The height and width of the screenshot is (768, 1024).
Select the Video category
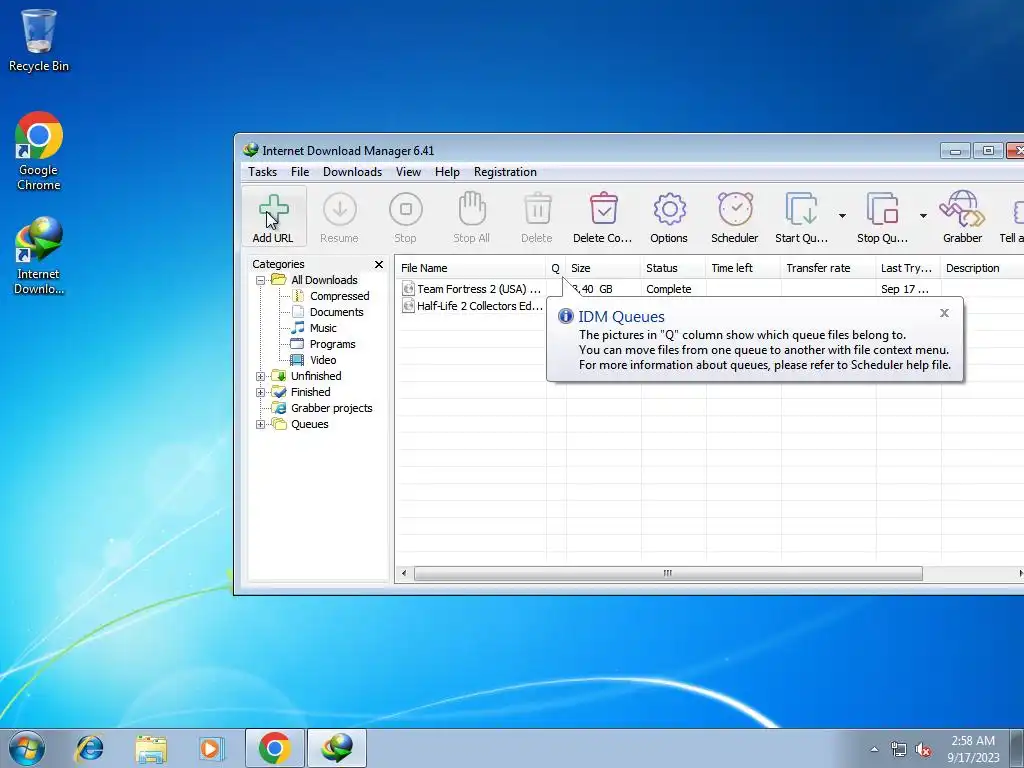pyautogui.click(x=323, y=360)
